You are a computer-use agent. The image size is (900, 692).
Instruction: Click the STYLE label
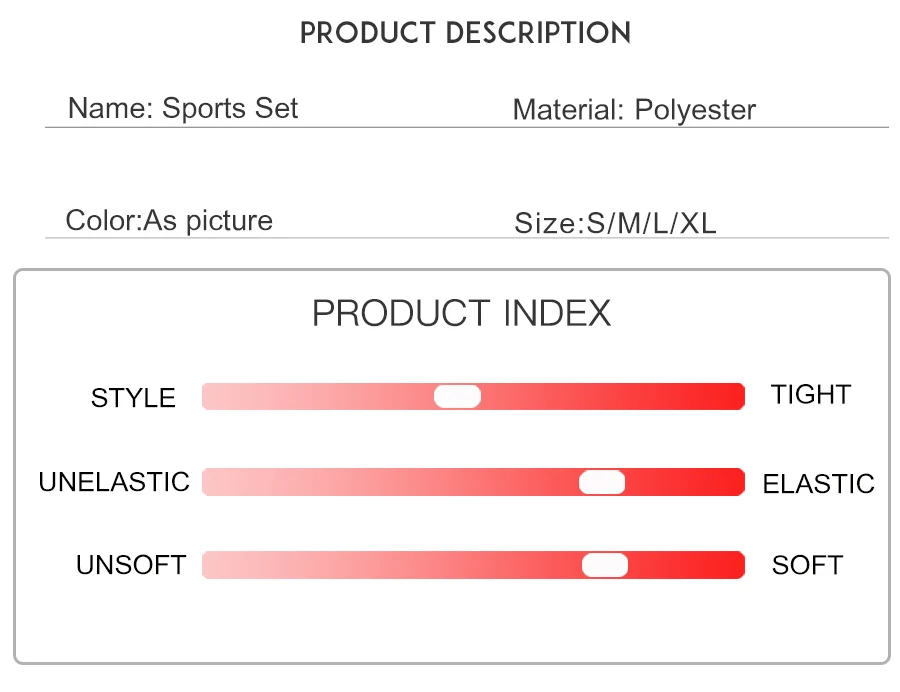pos(133,398)
